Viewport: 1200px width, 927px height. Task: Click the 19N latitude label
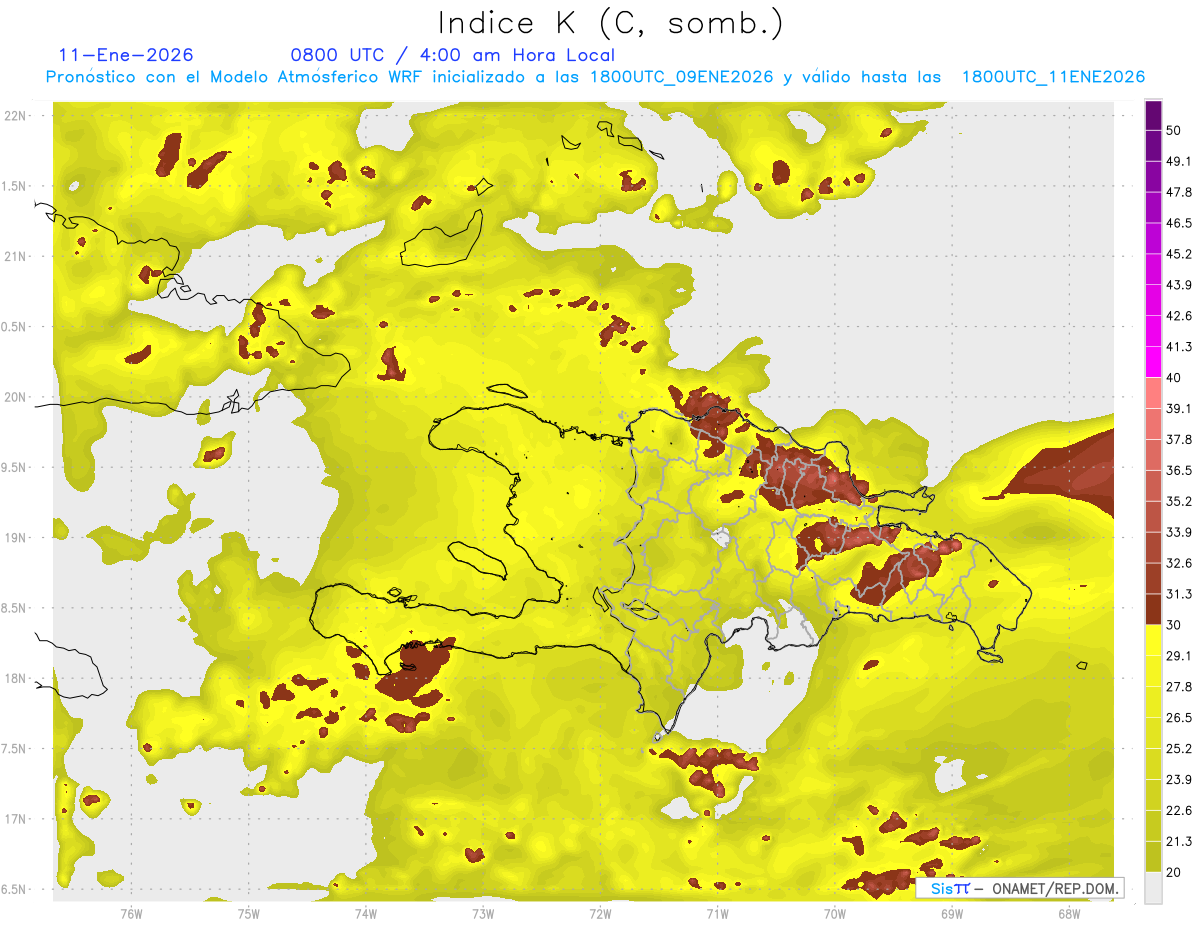(x=17, y=537)
